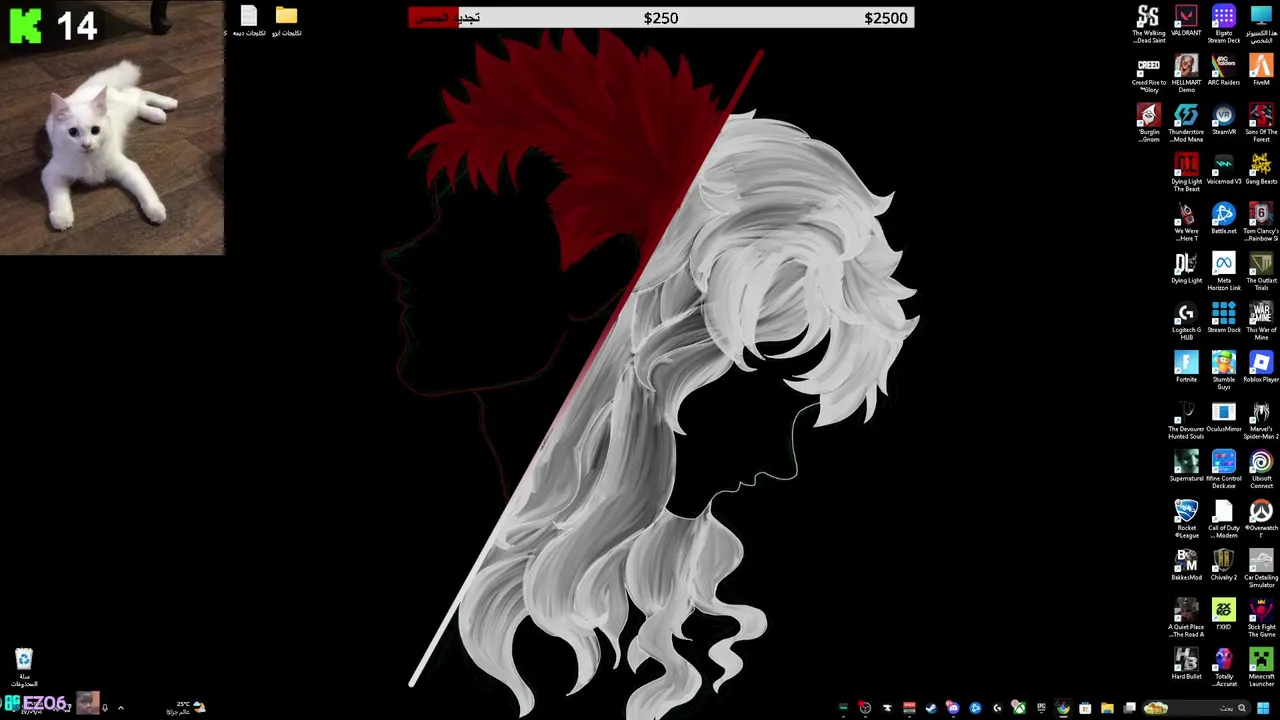
Task: Launch Dying Light The Beast
Action: coord(1186,173)
